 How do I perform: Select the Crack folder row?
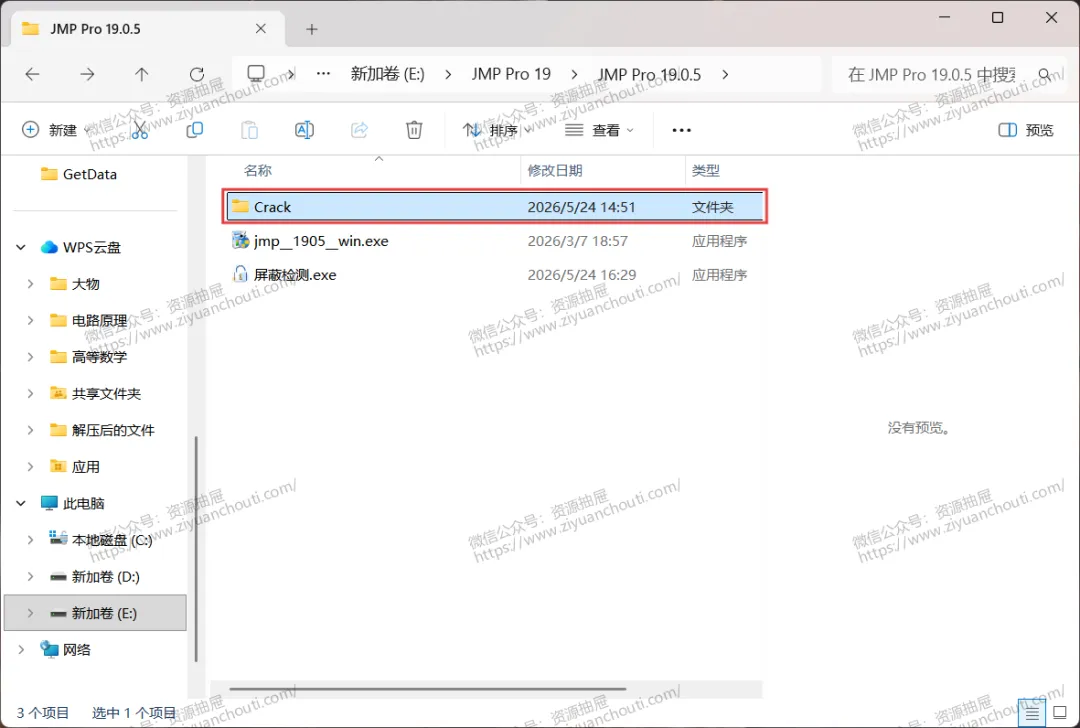pos(495,207)
